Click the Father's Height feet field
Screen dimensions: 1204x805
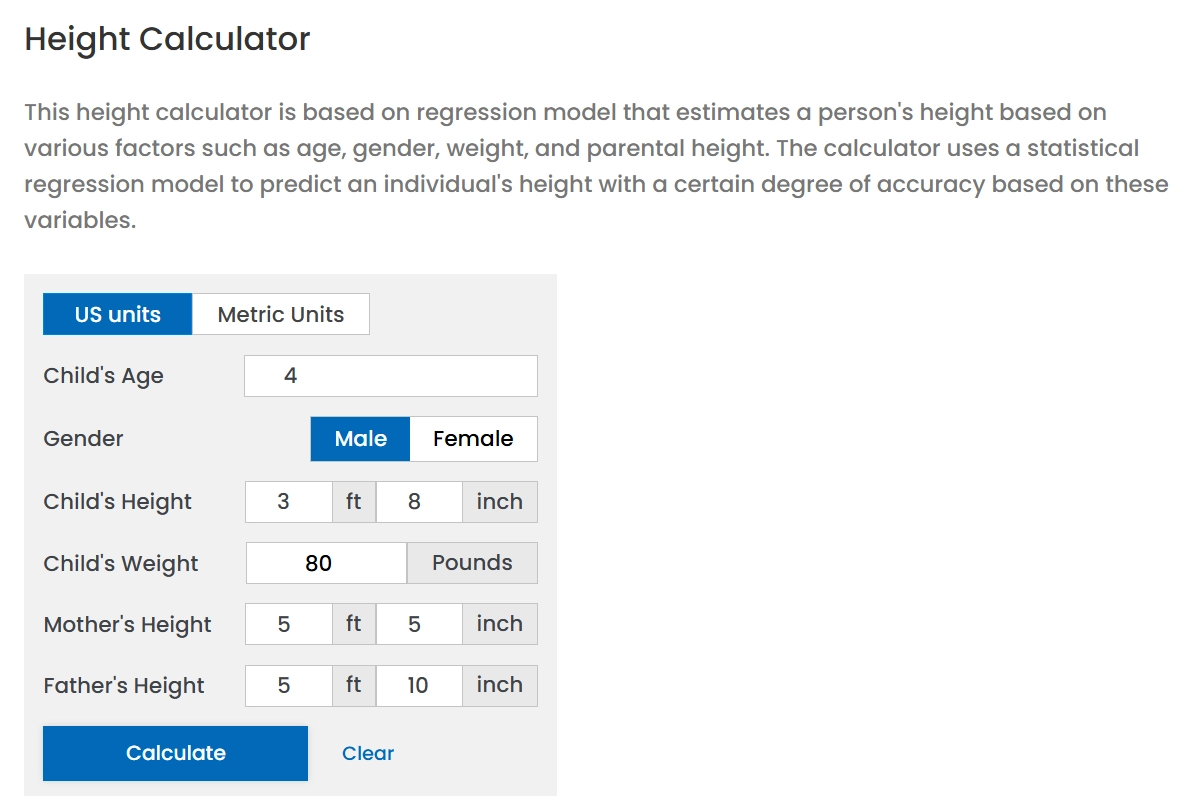click(288, 686)
